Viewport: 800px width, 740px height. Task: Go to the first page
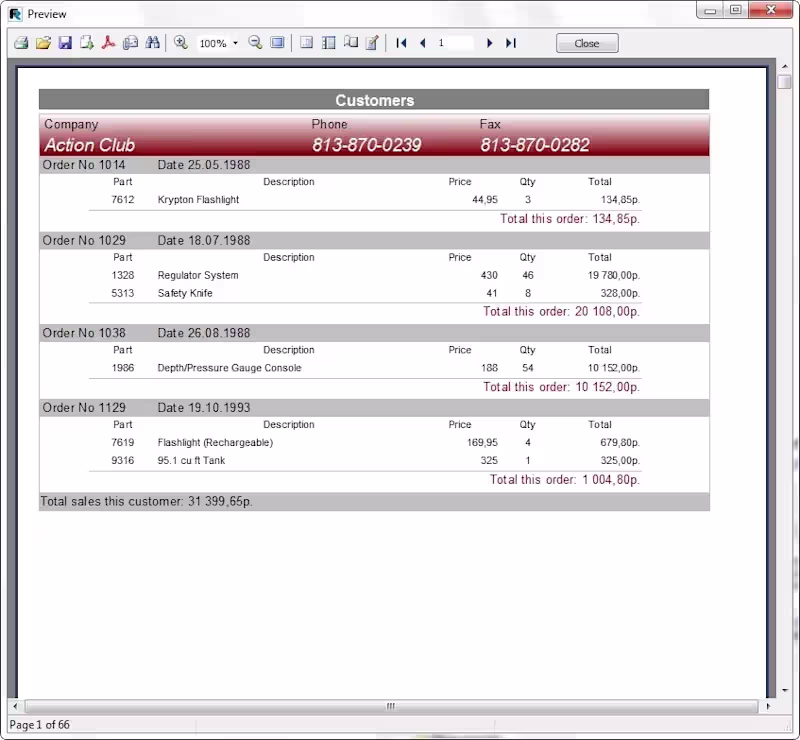(402, 43)
